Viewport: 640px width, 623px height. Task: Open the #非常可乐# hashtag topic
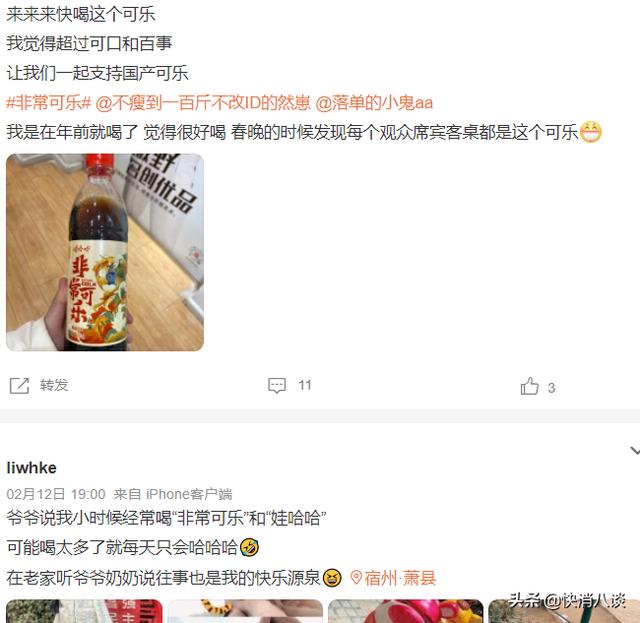(49, 102)
